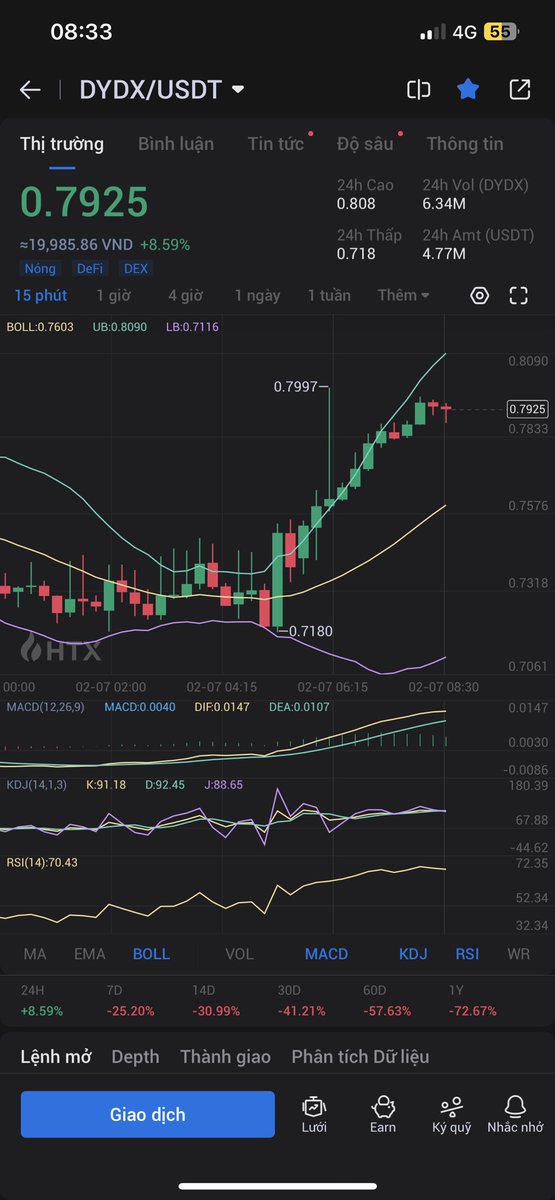This screenshot has width=555, height=1200.
Task: Toggle the MACD indicator
Action: [x=327, y=954]
